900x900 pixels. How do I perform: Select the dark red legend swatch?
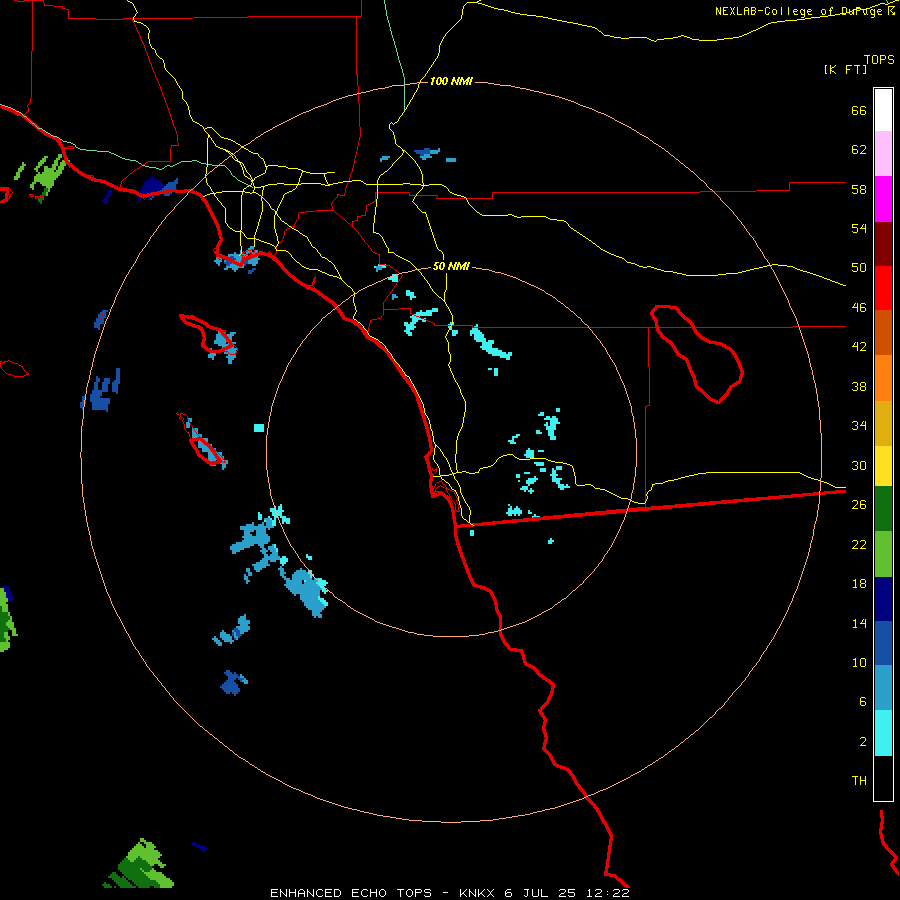click(883, 245)
